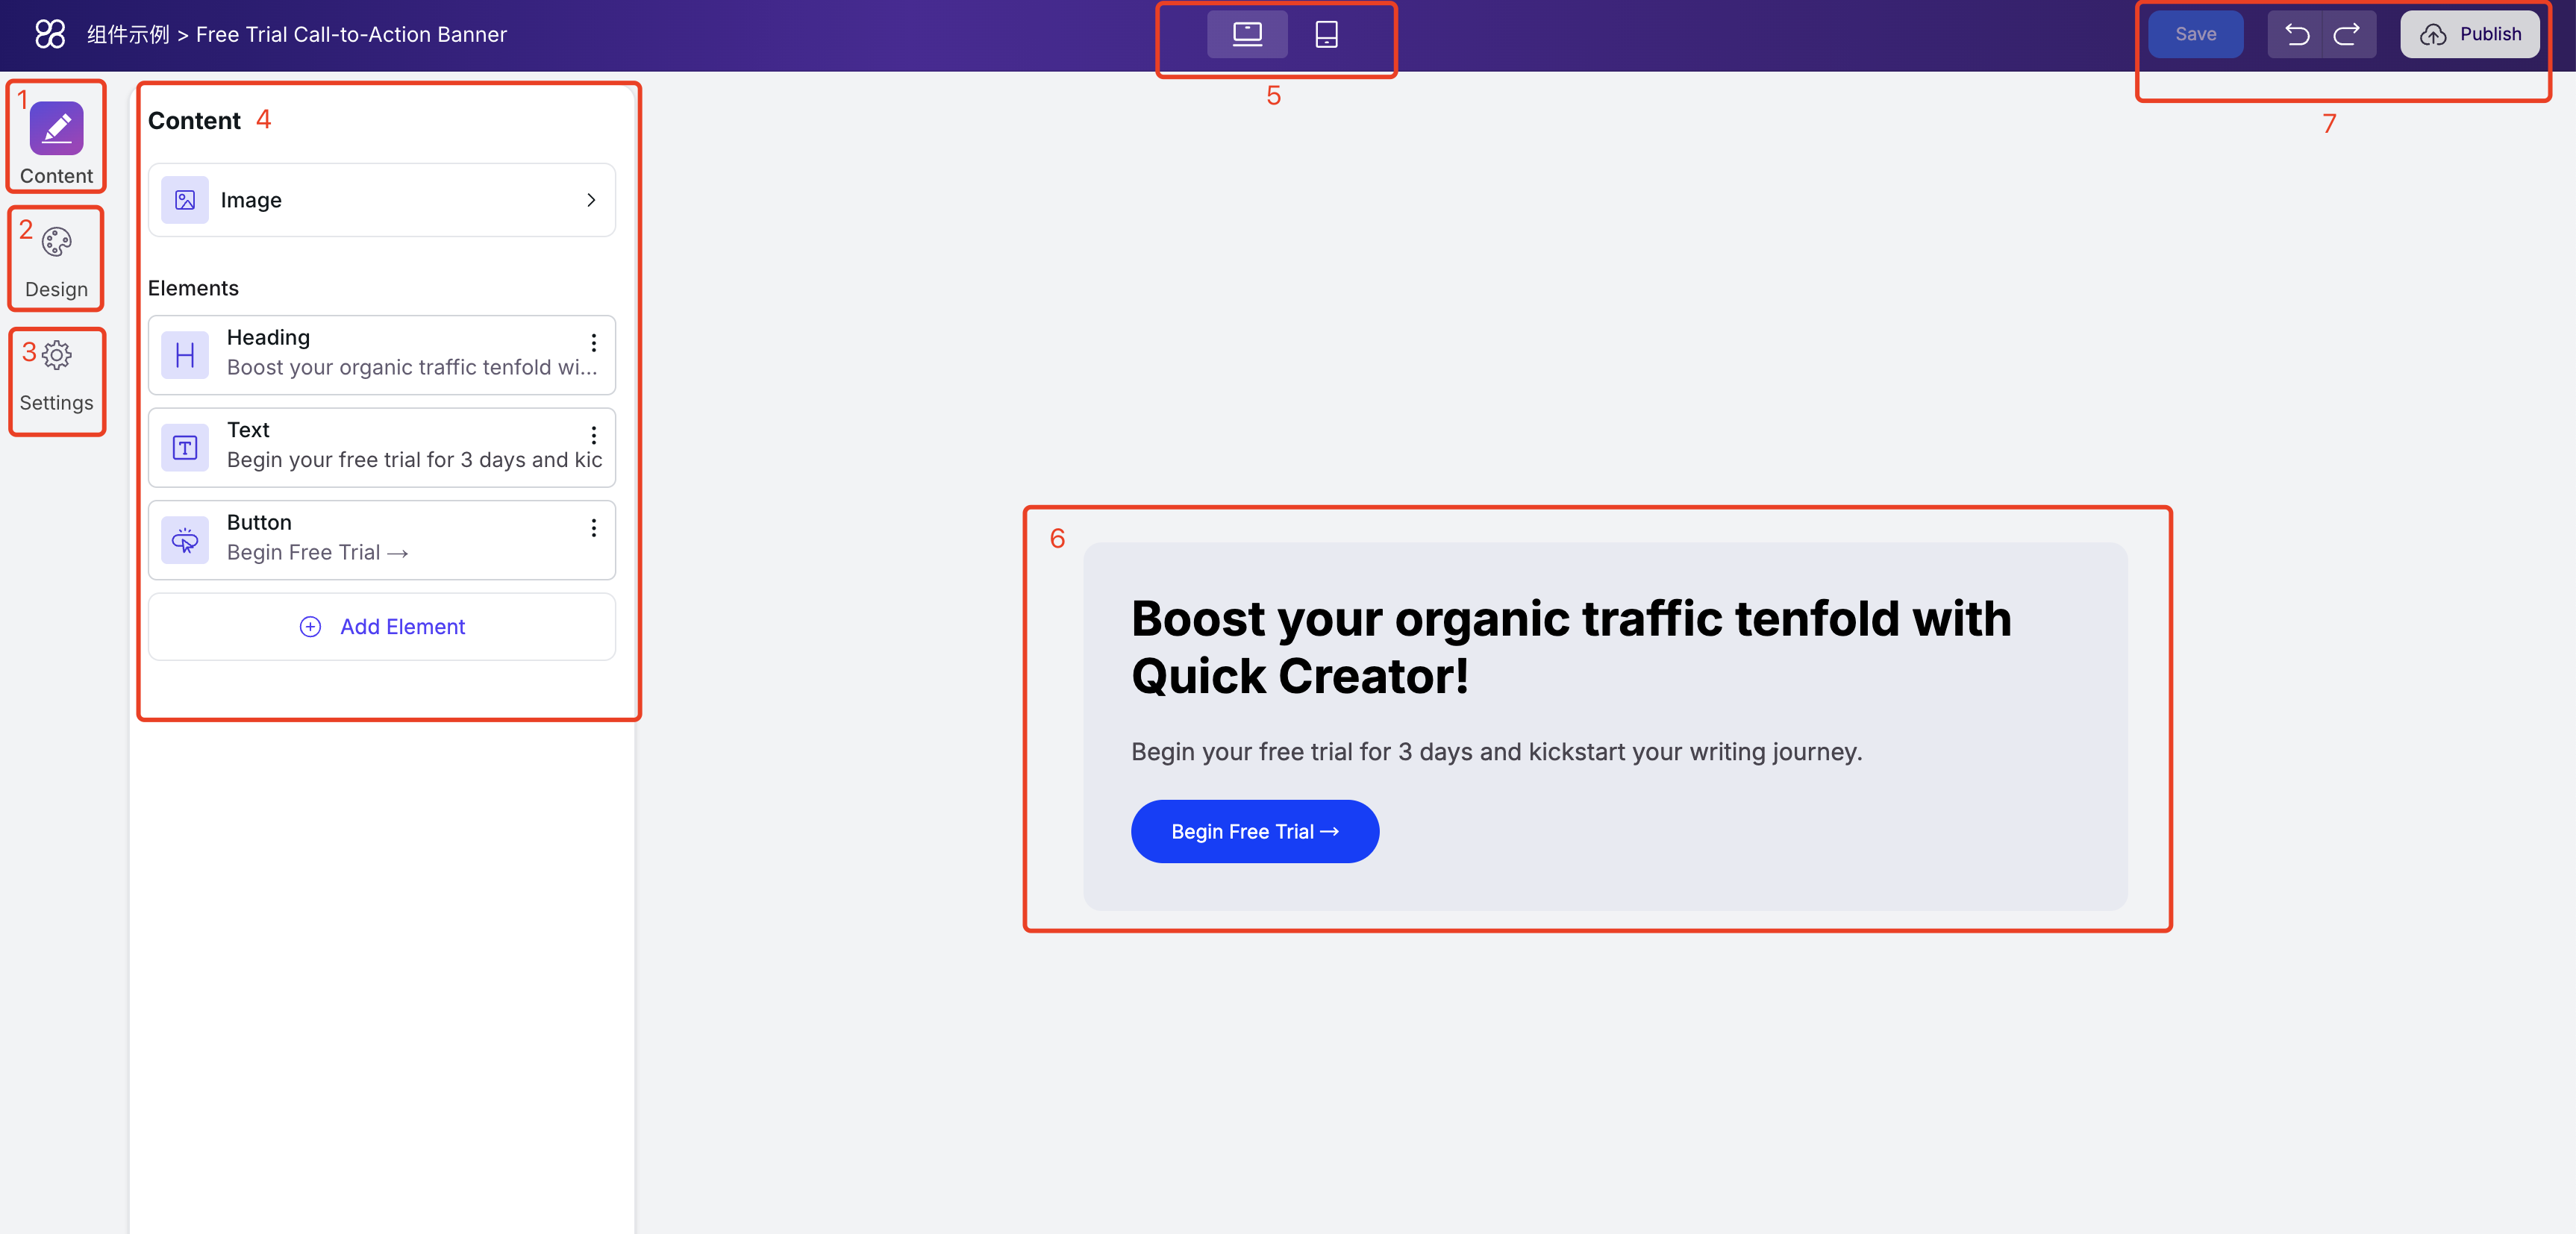Click the Quick Creator logo icon
Screen dimensions: 2576x1234
(50, 34)
